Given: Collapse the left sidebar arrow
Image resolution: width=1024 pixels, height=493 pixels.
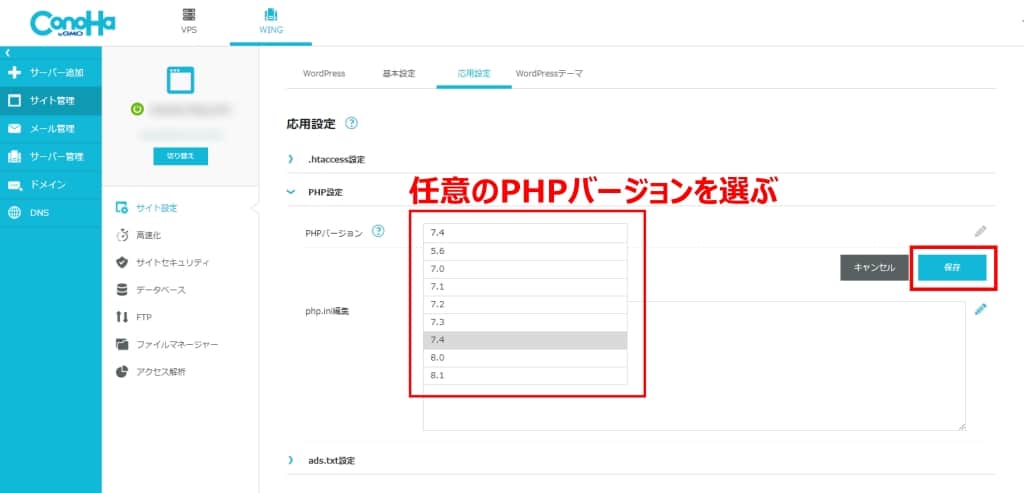Looking at the screenshot, I should [x=7, y=52].
